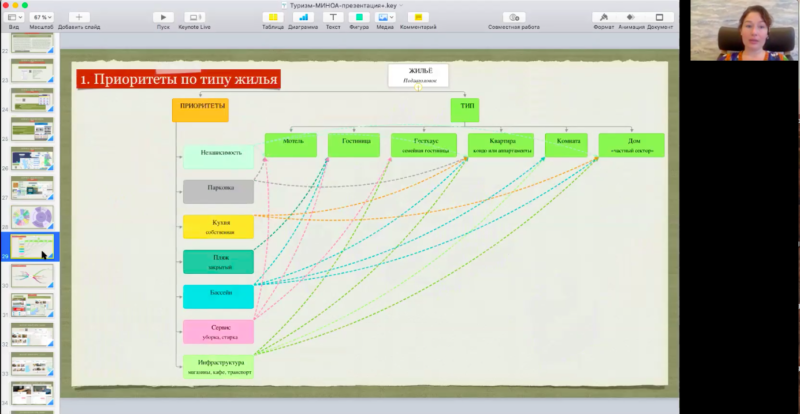Viewport: 800px width, 414px height.
Task: Insert a table from the toolbar
Action: (272, 17)
